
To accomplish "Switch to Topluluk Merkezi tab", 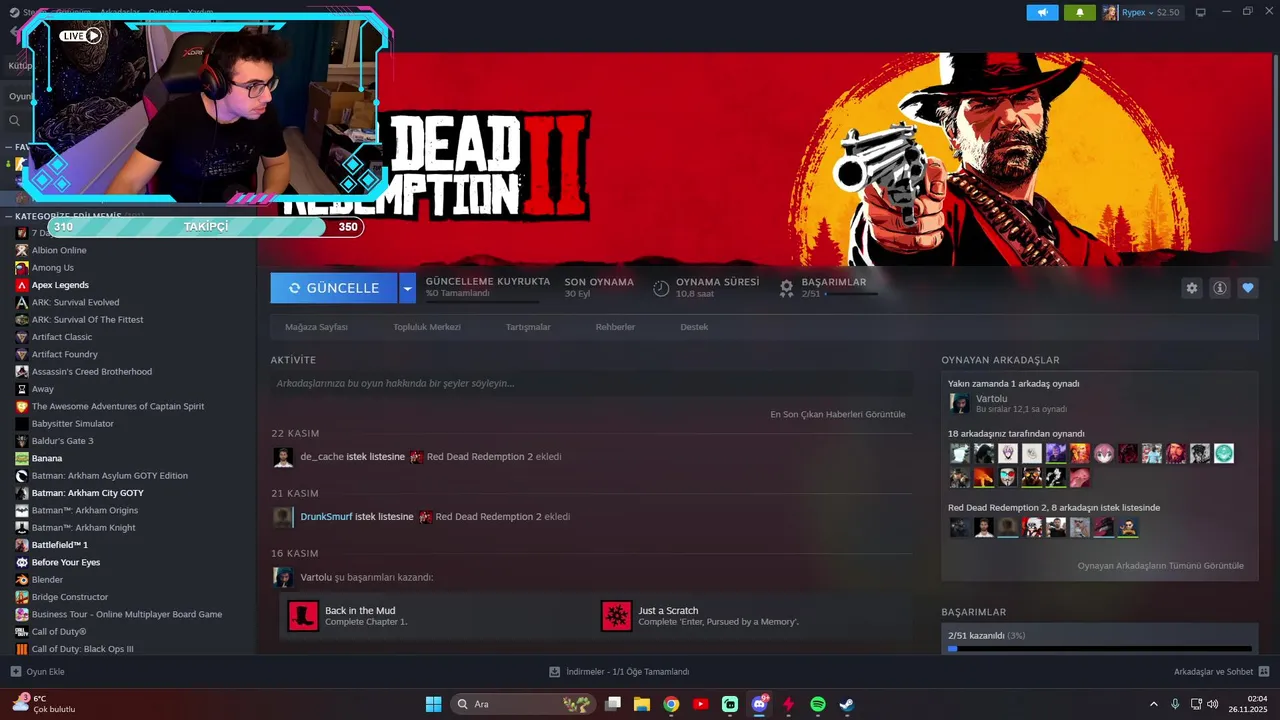I will click(427, 327).
